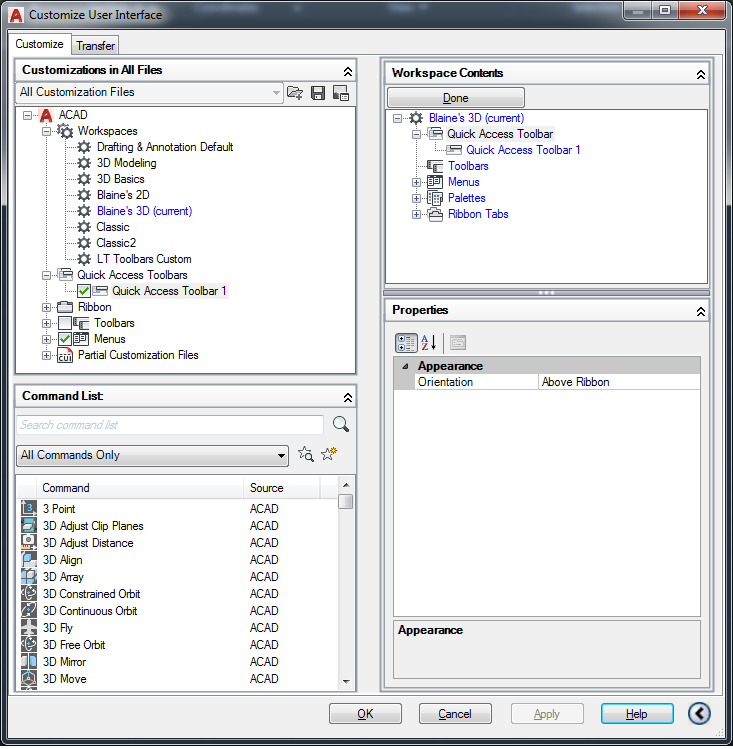Select the 3D Basics workspace
Image resolution: width=733 pixels, height=749 pixels.
(x=120, y=179)
